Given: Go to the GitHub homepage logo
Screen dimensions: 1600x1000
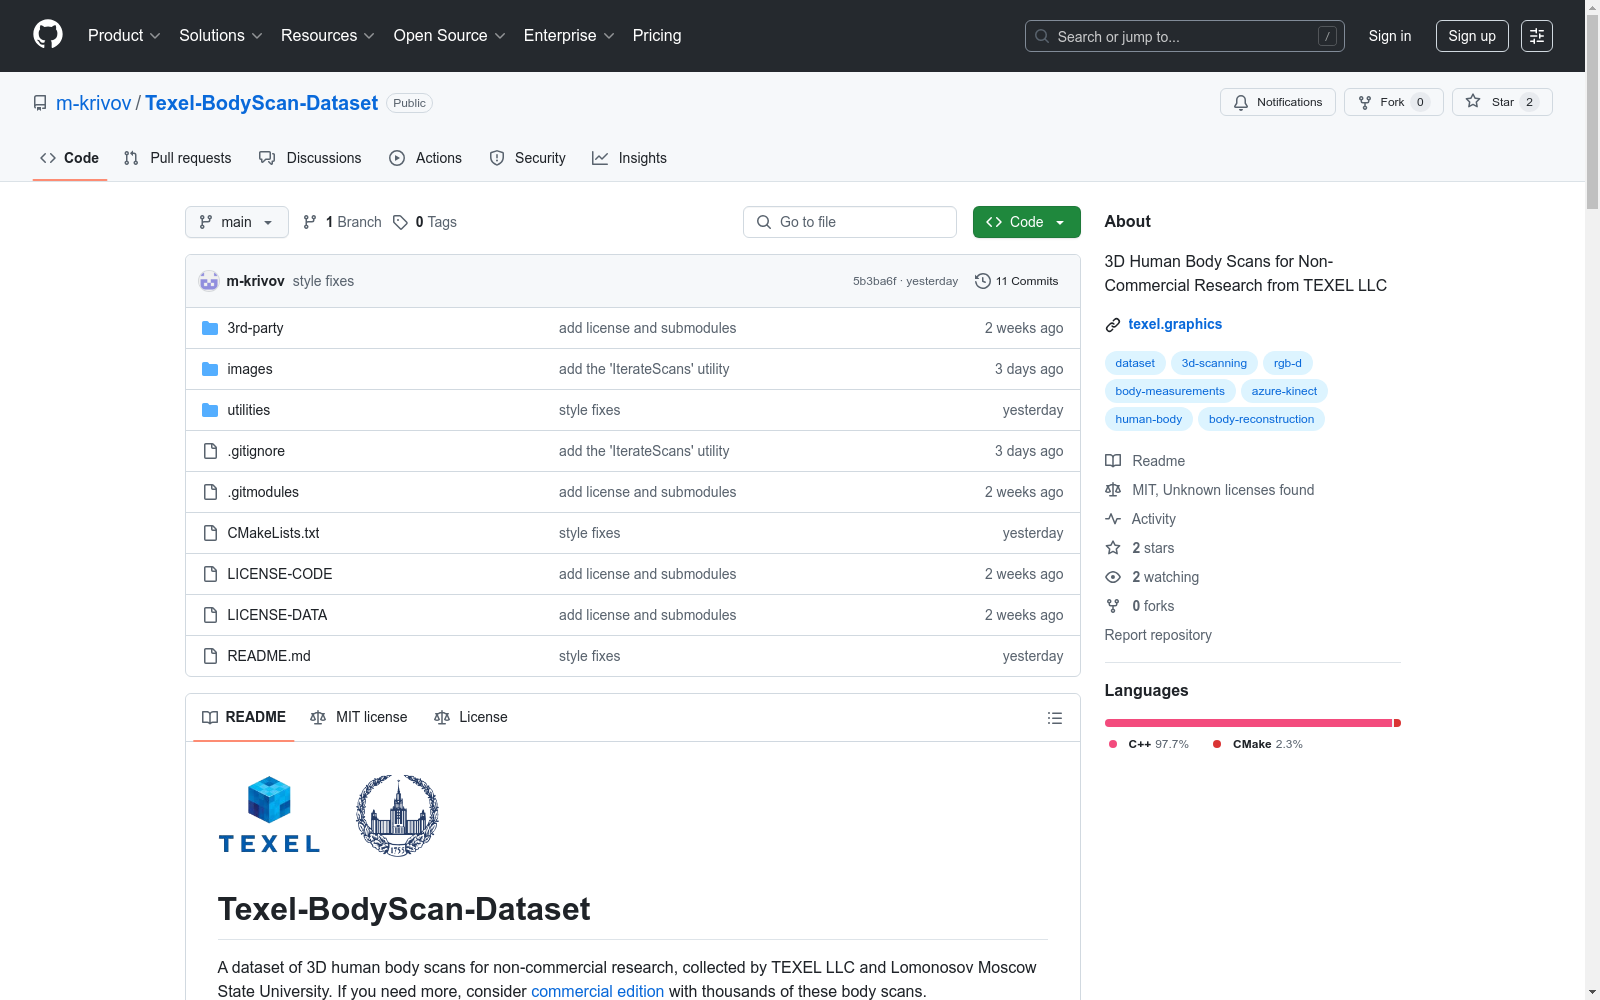Looking at the screenshot, I should point(48,35).
